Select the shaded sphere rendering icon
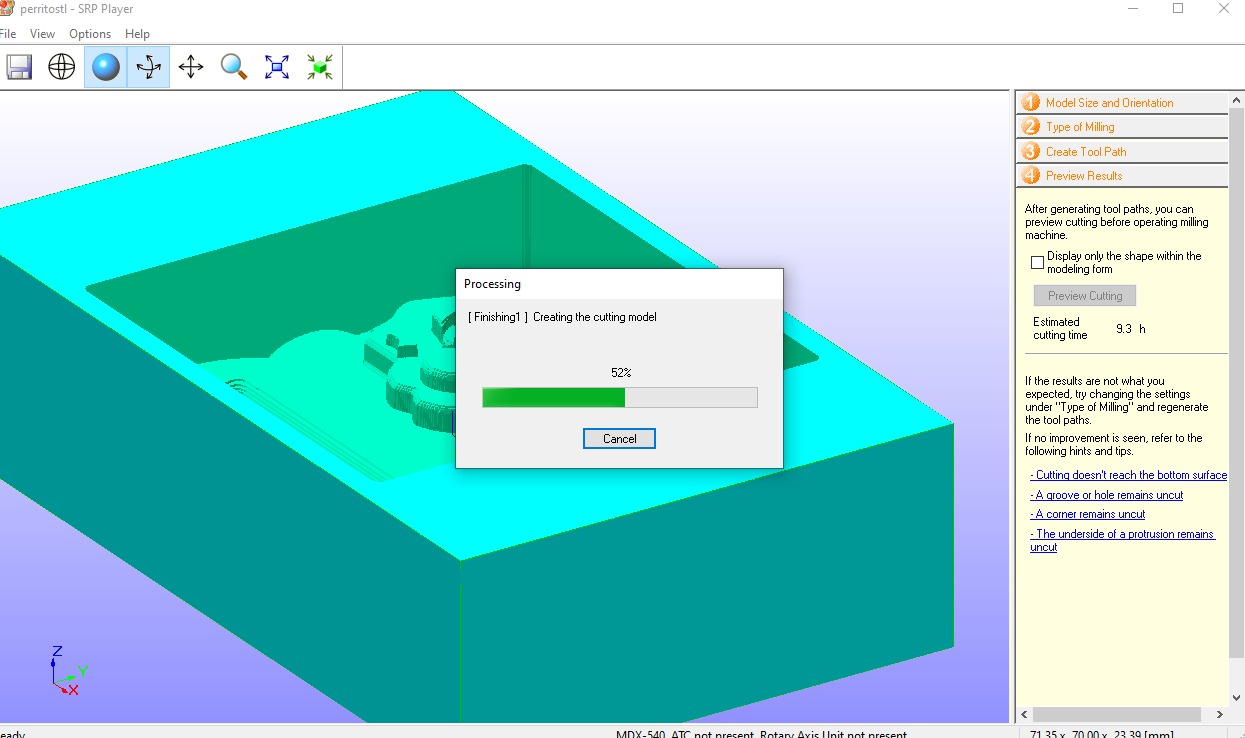The height and width of the screenshot is (738, 1245). click(x=106, y=67)
